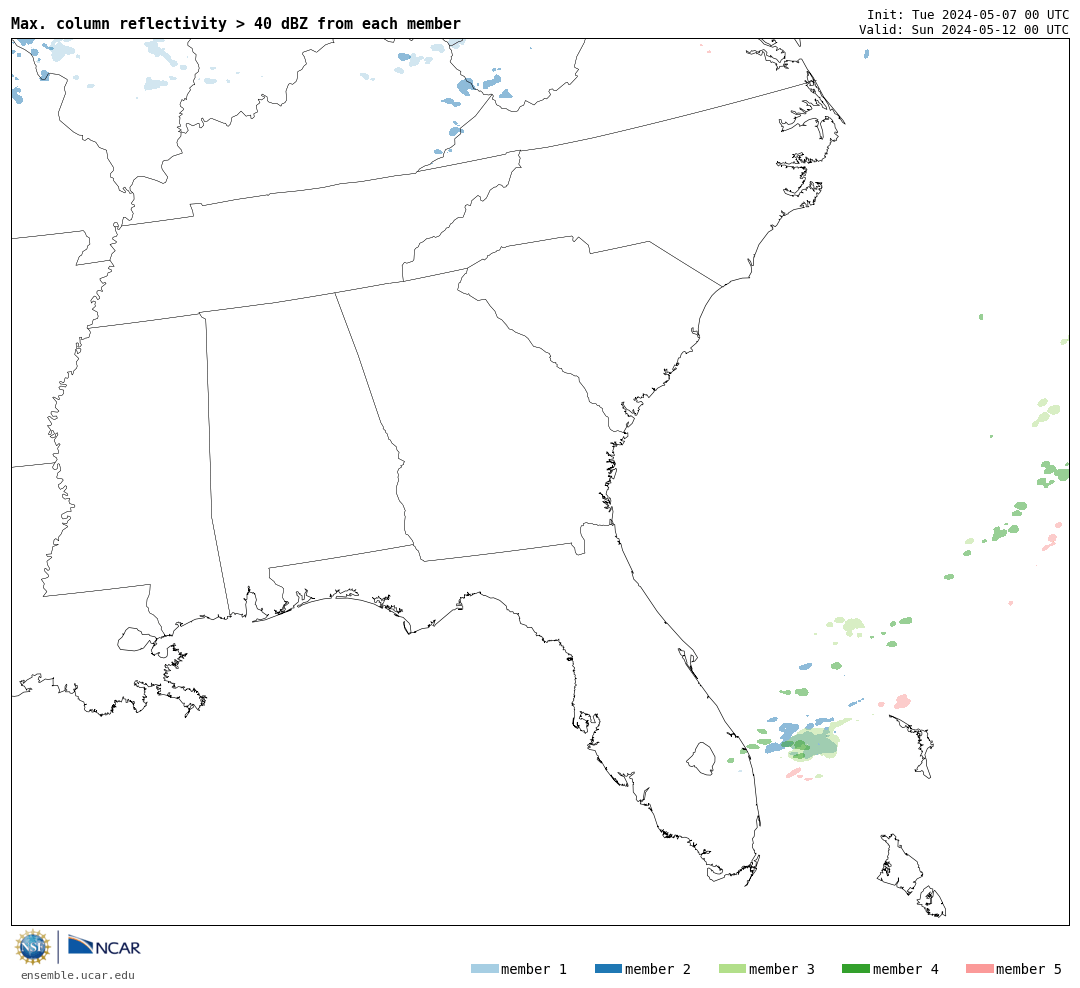This screenshot has height=988, width=1080.
Task: Select the 'member 5' legend label
Action: (1029, 969)
